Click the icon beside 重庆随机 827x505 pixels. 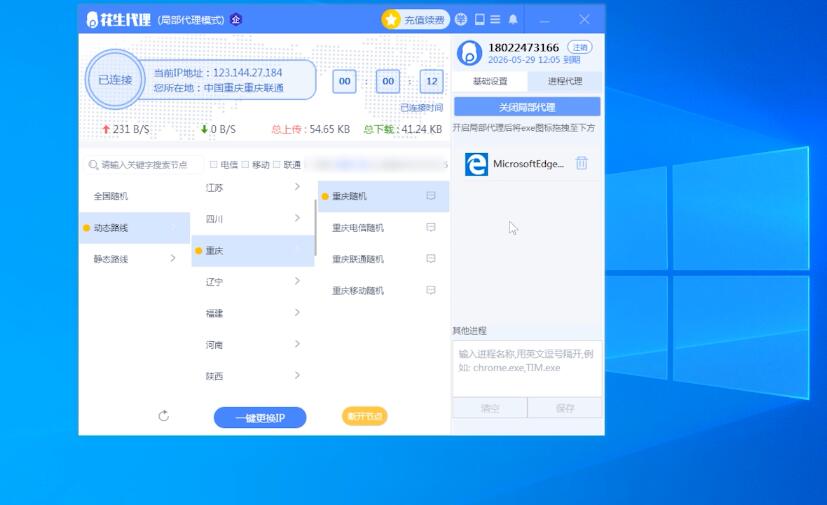coord(431,196)
